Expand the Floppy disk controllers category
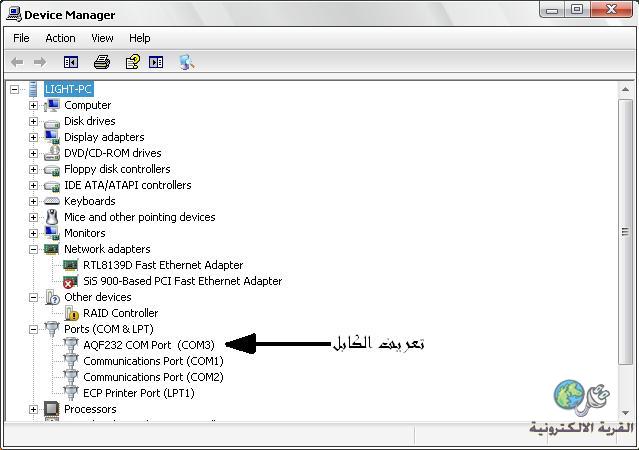Screen dimensions: 639x450 (33, 170)
